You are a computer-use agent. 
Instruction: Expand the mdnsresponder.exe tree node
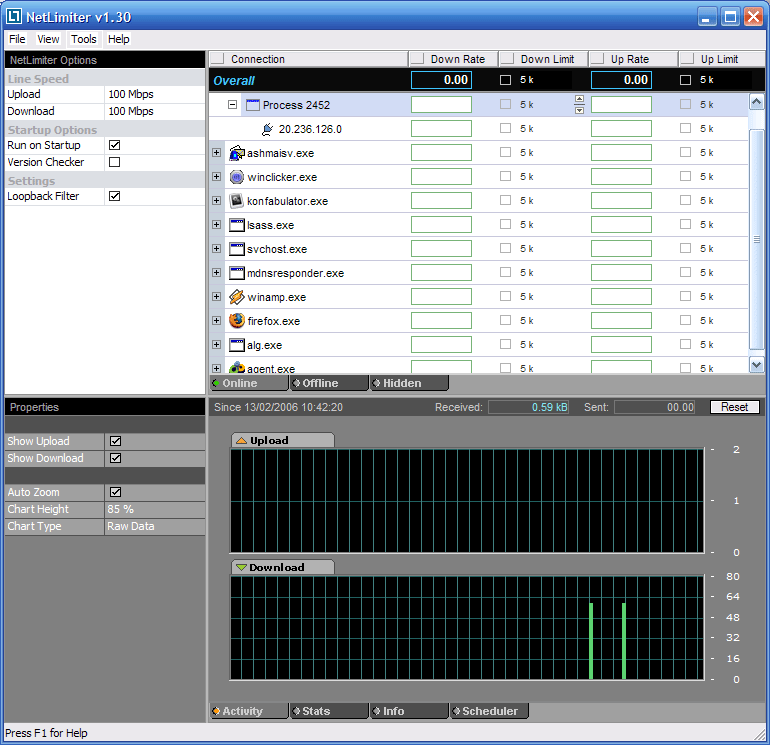(217, 272)
